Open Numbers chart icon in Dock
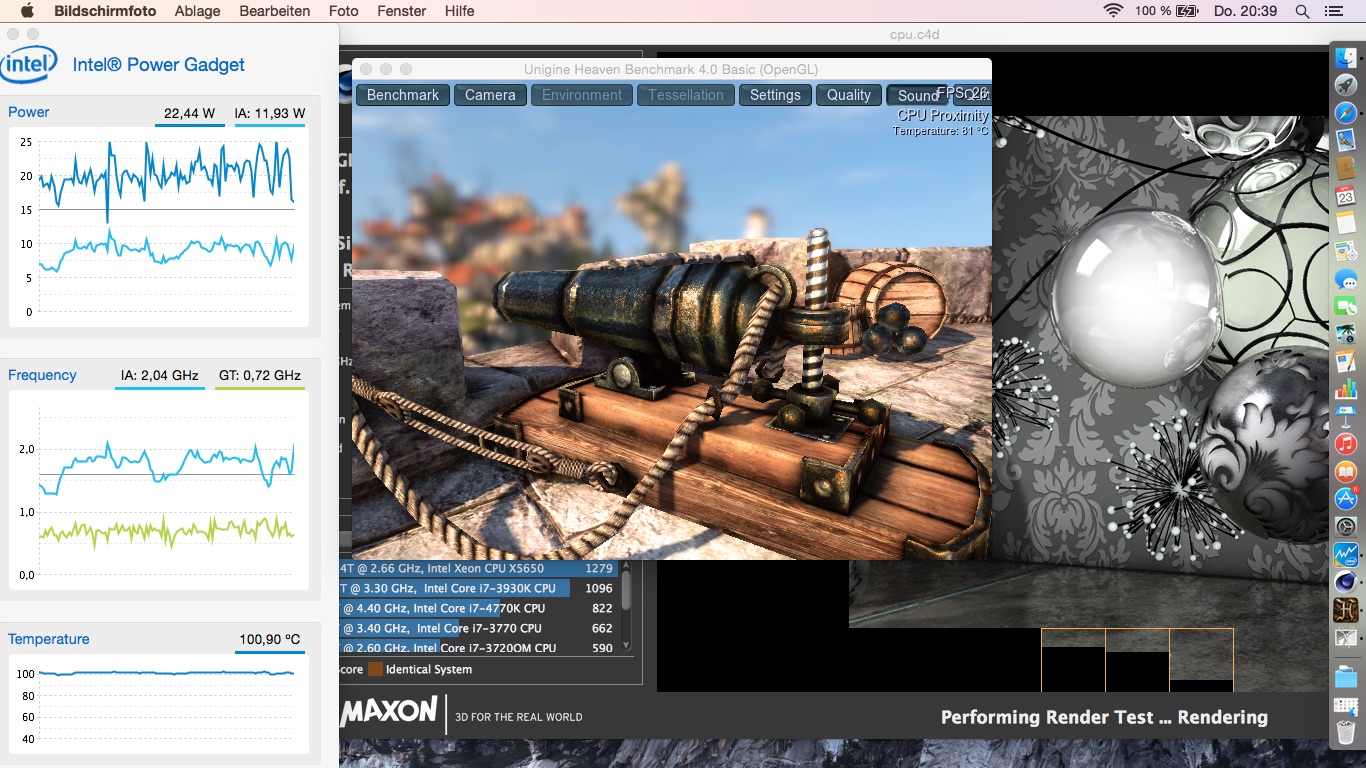This screenshot has width=1366, height=768. click(x=1346, y=388)
